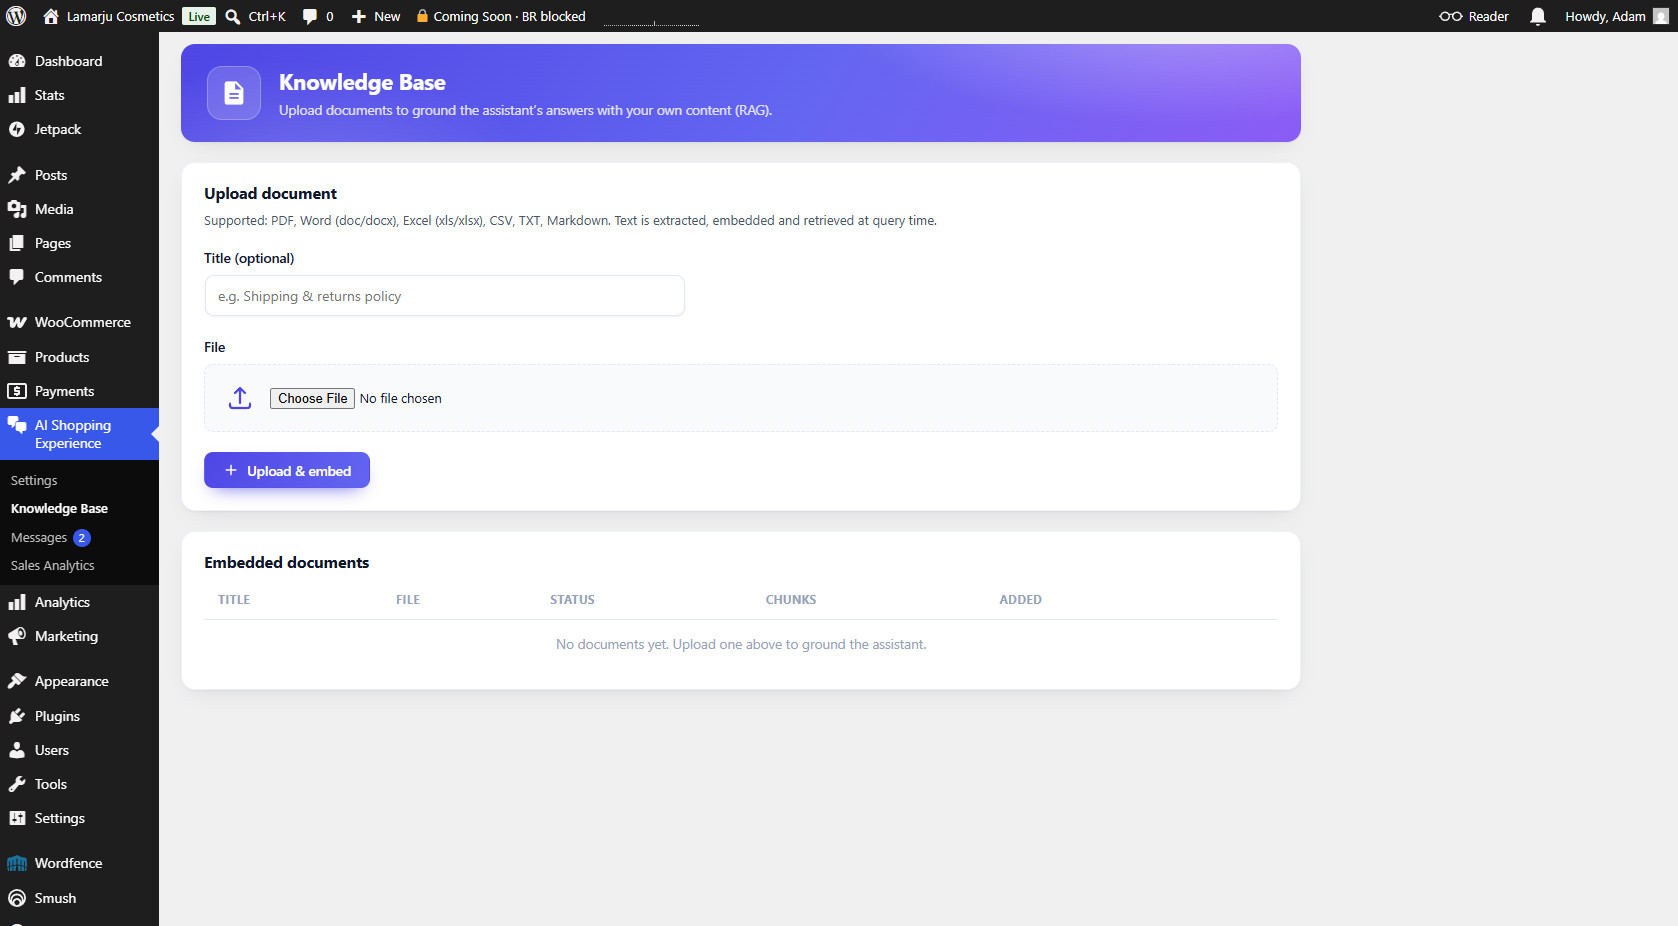Click the Coming Soon · BR blocked link
The height and width of the screenshot is (926, 1678).
point(509,16)
